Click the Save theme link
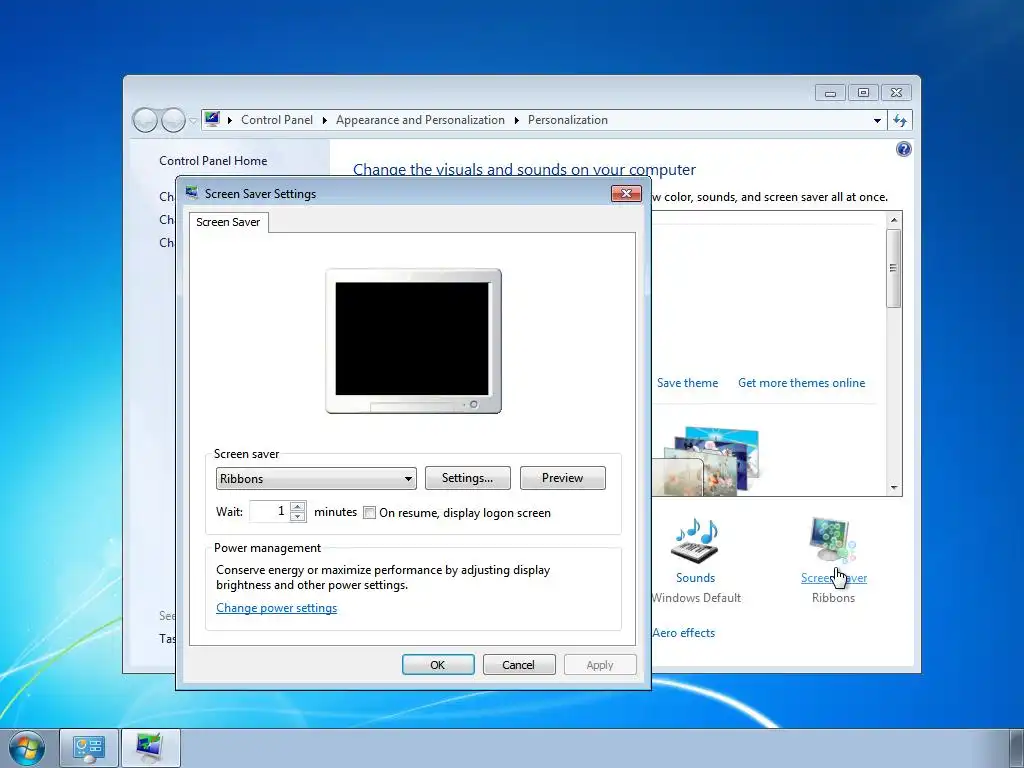The image size is (1024, 768). (x=687, y=383)
